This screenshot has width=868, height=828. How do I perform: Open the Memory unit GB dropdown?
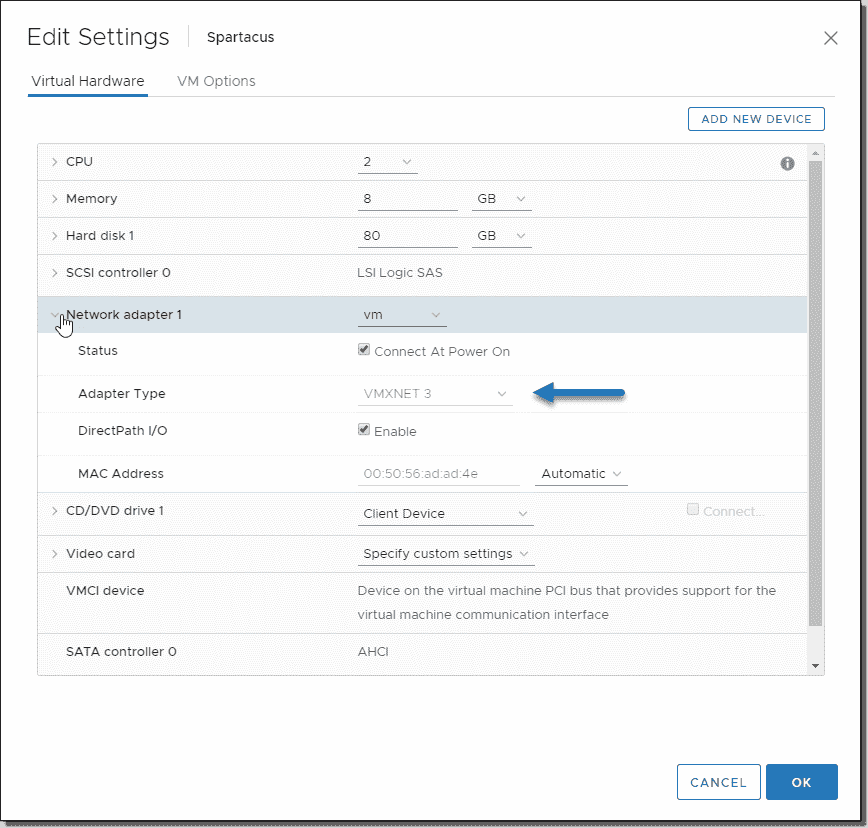(x=500, y=198)
